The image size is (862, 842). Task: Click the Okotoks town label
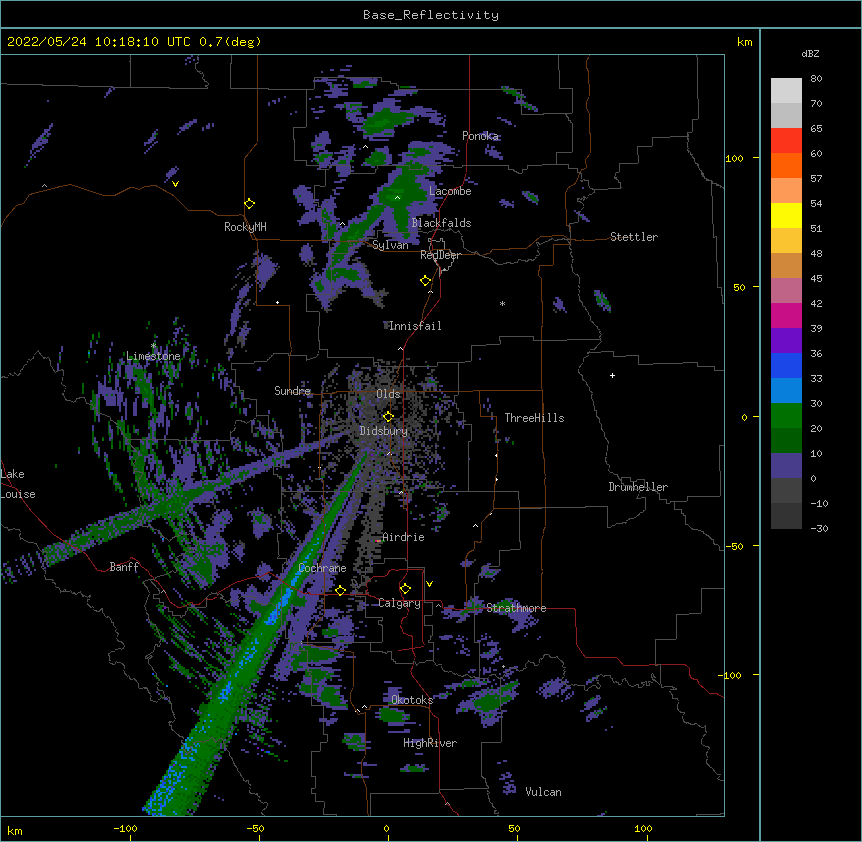coord(412,700)
